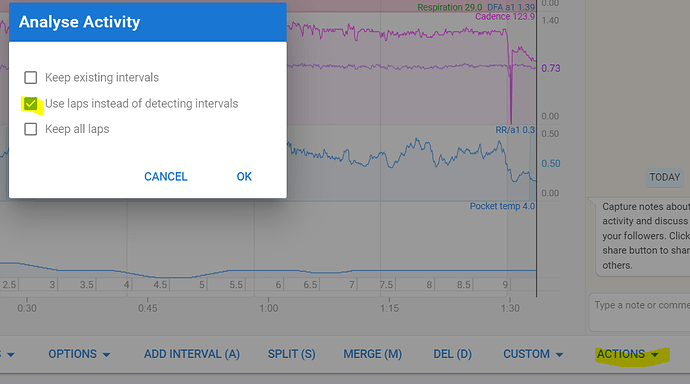The height and width of the screenshot is (384, 690).
Task: Click DEL (D) to delete interval
Action: tap(452, 354)
